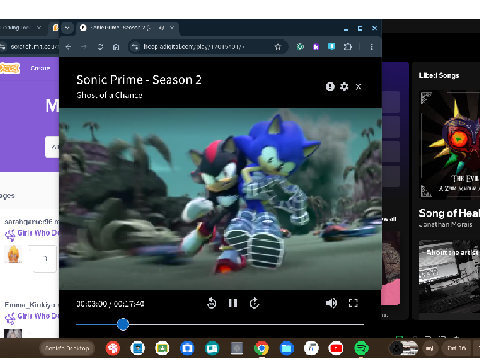Viewport: 480px width, 360px height.
Task: Close the video player overlay
Action: (358, 87)
